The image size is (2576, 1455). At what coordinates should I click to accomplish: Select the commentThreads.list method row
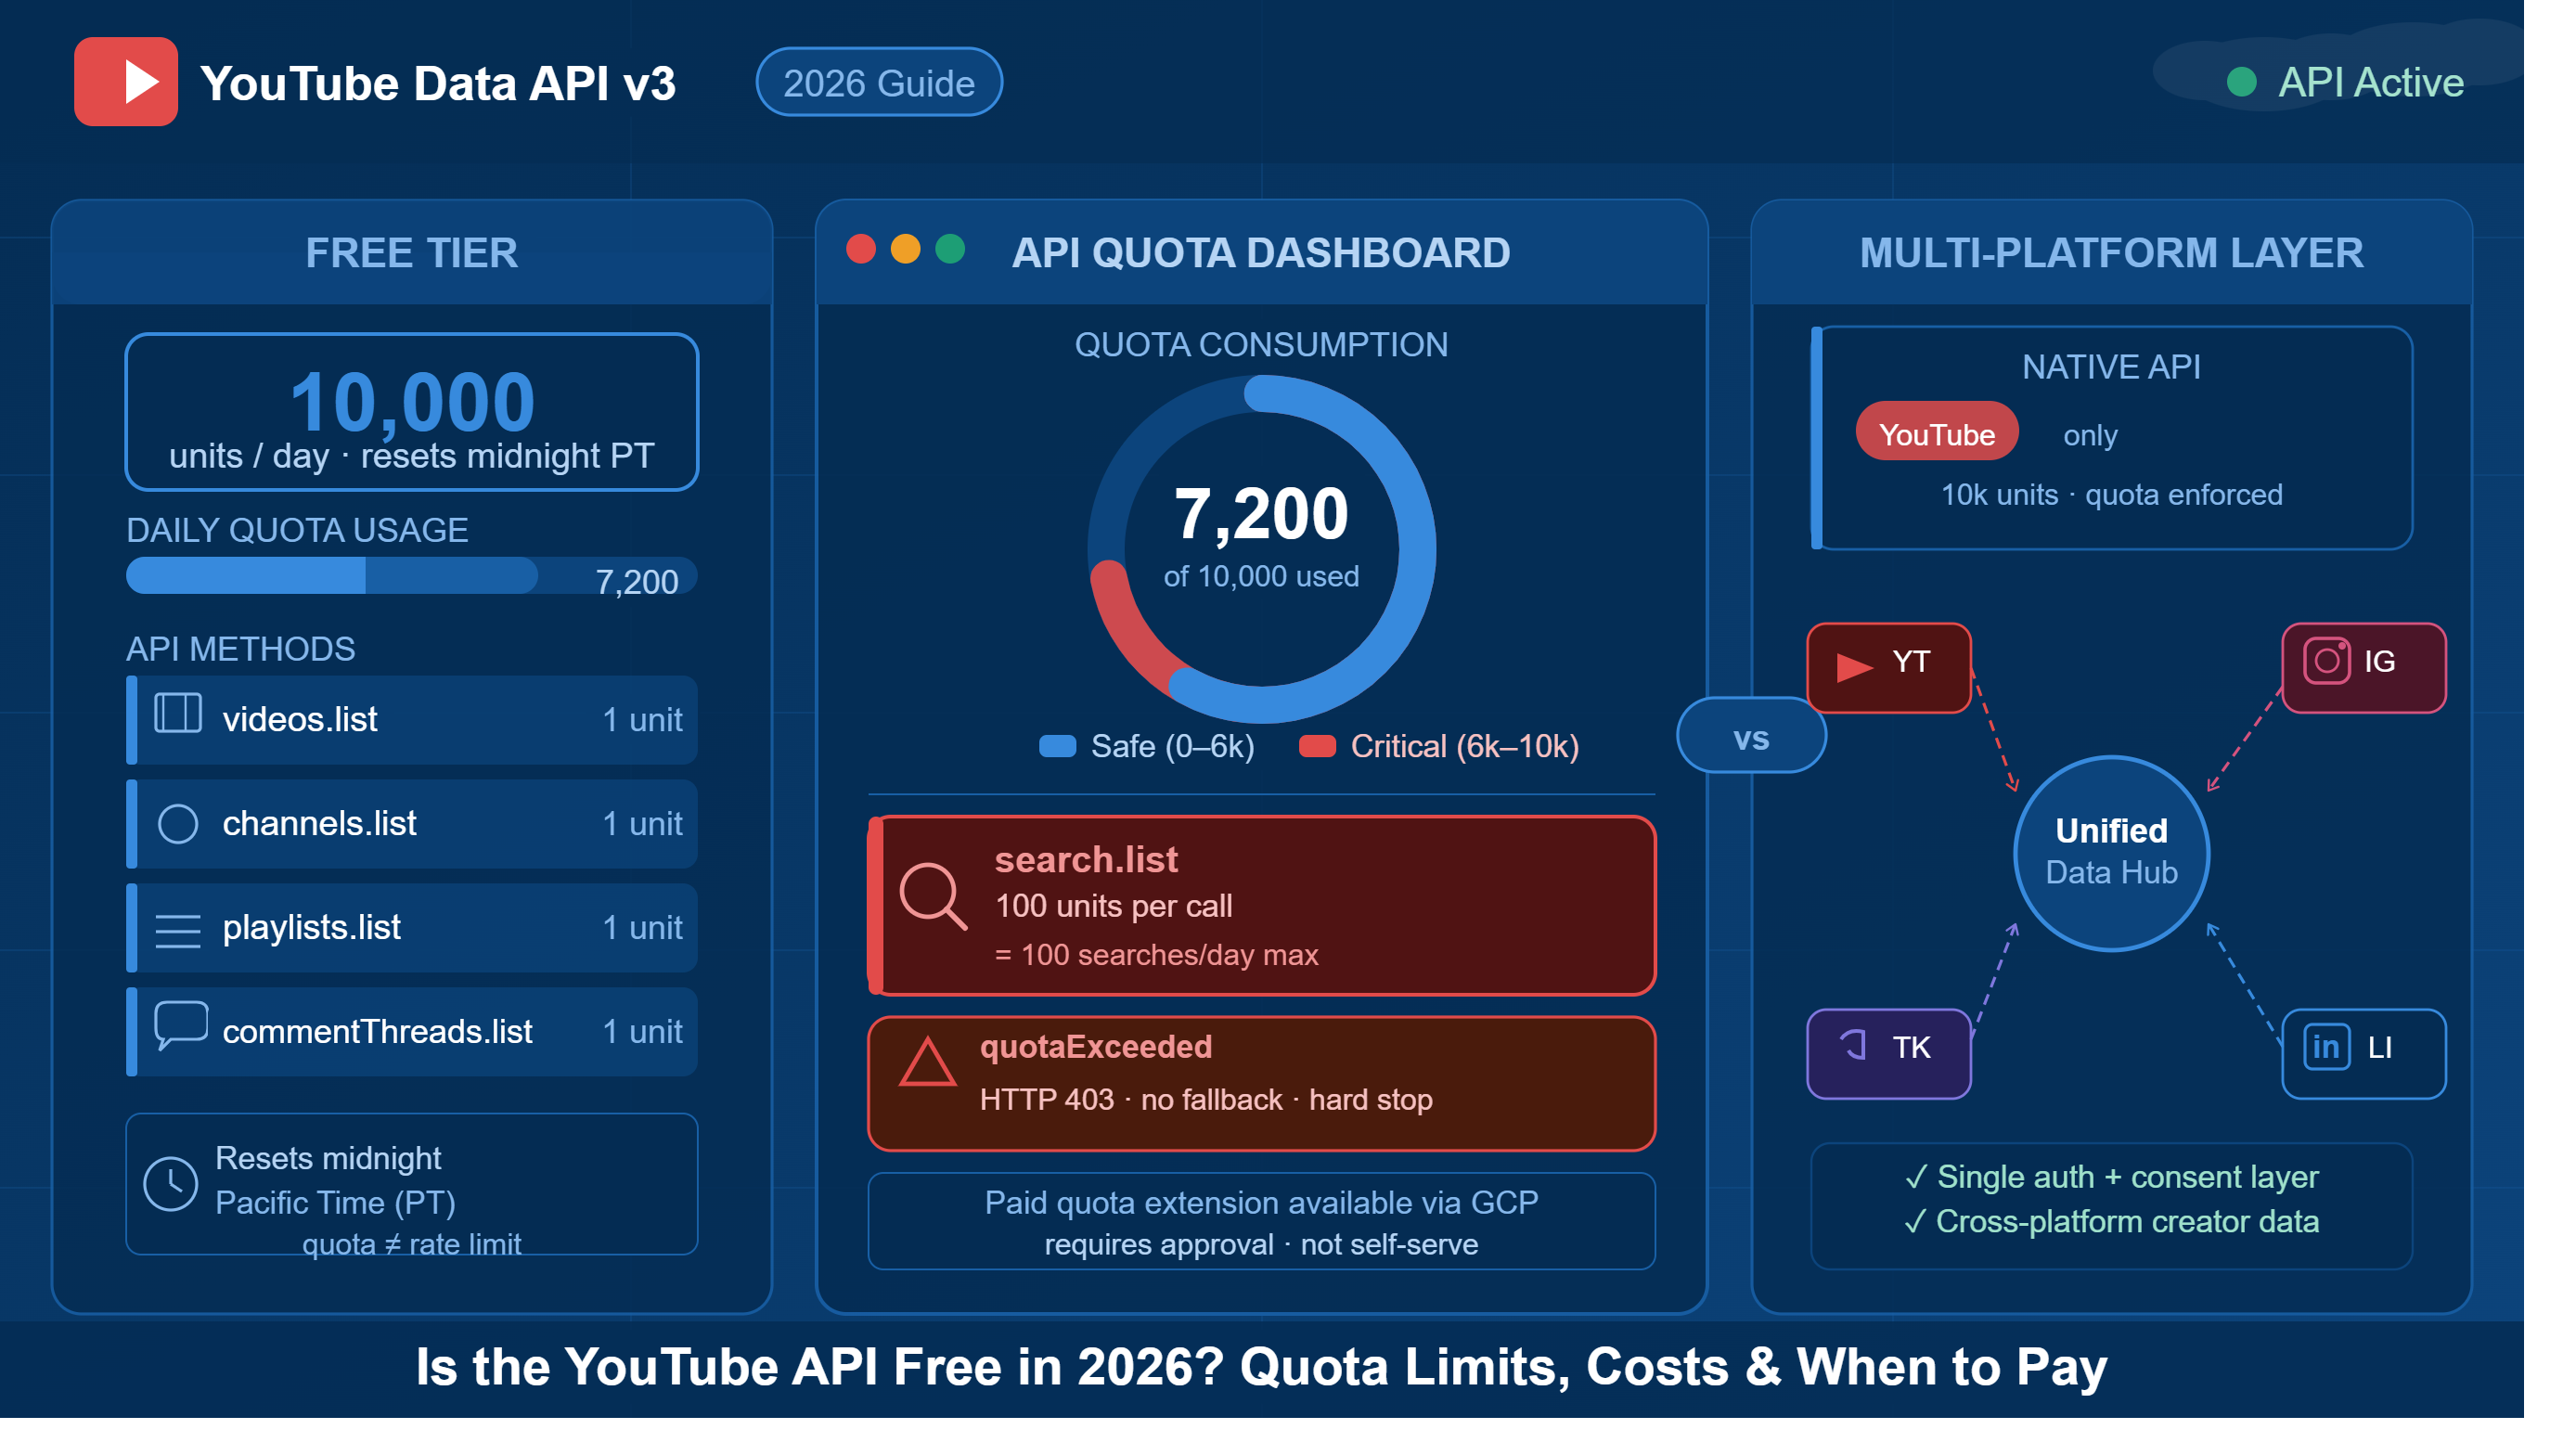[x=411, y=1032]
